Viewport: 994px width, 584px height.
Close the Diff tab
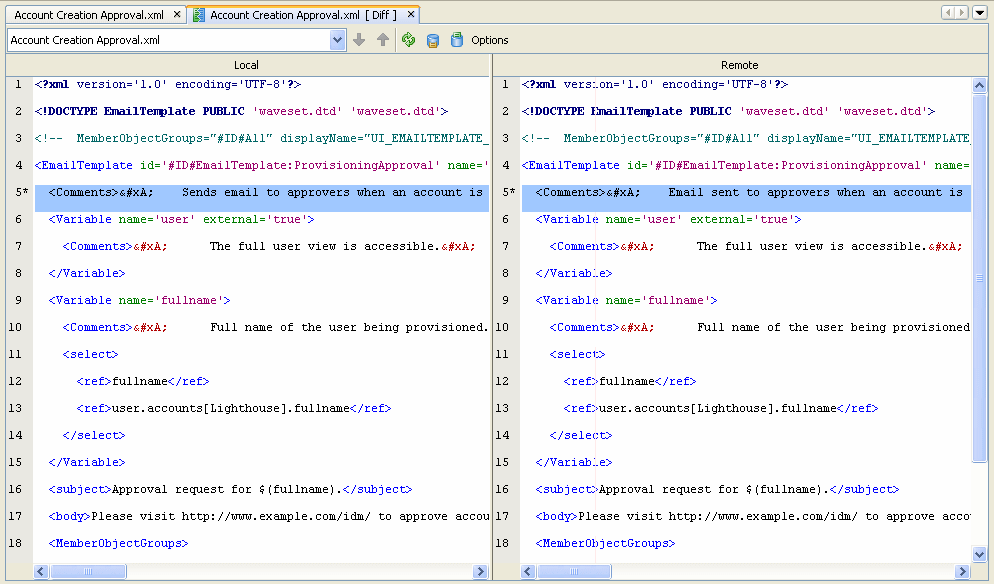tap(411, 14)
